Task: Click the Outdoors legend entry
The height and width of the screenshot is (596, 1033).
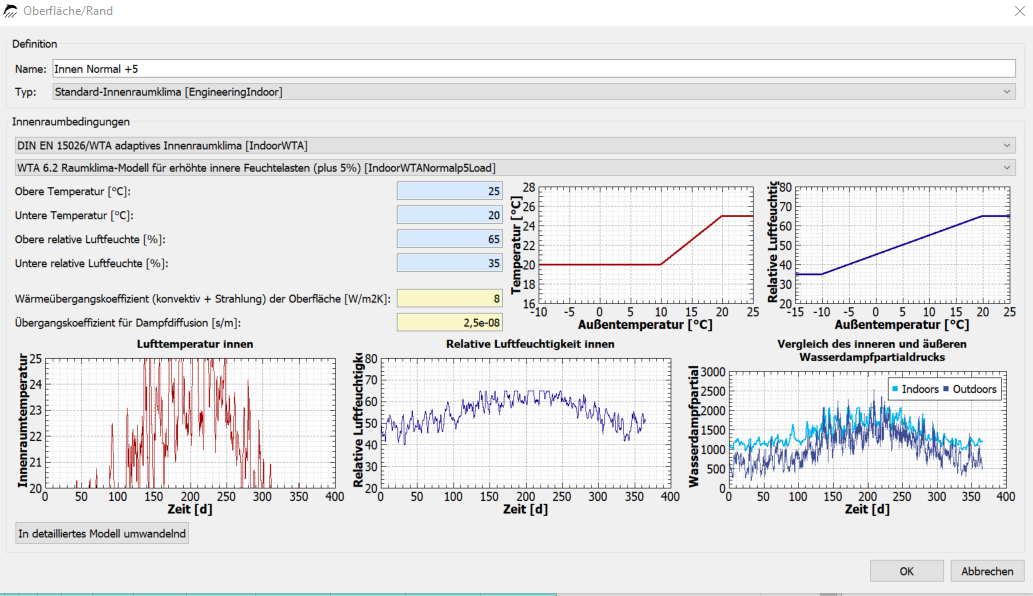Action: pyautogui.click(x=970, y=389)
